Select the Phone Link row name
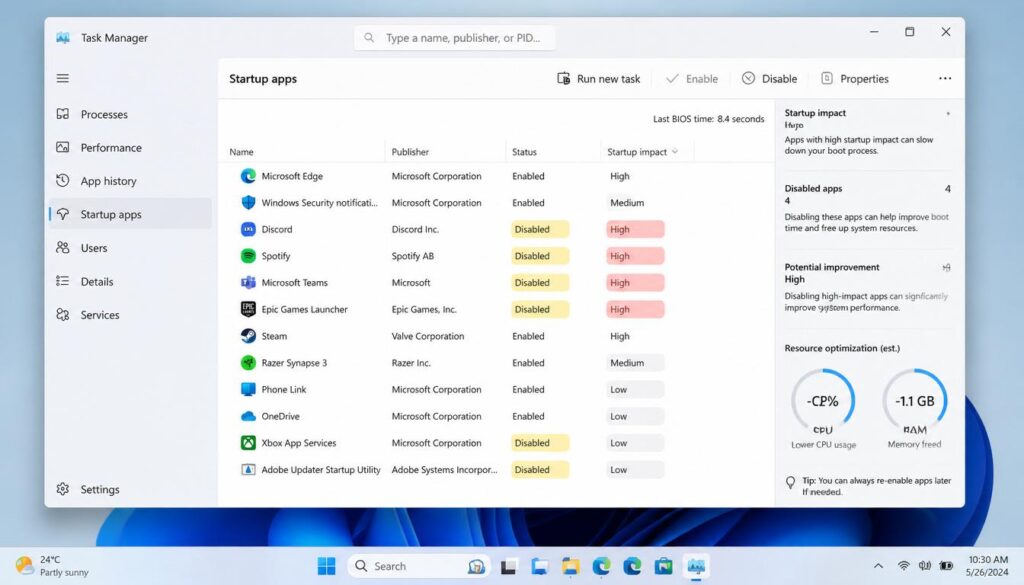1024x585 pixels. pos(283,389)
